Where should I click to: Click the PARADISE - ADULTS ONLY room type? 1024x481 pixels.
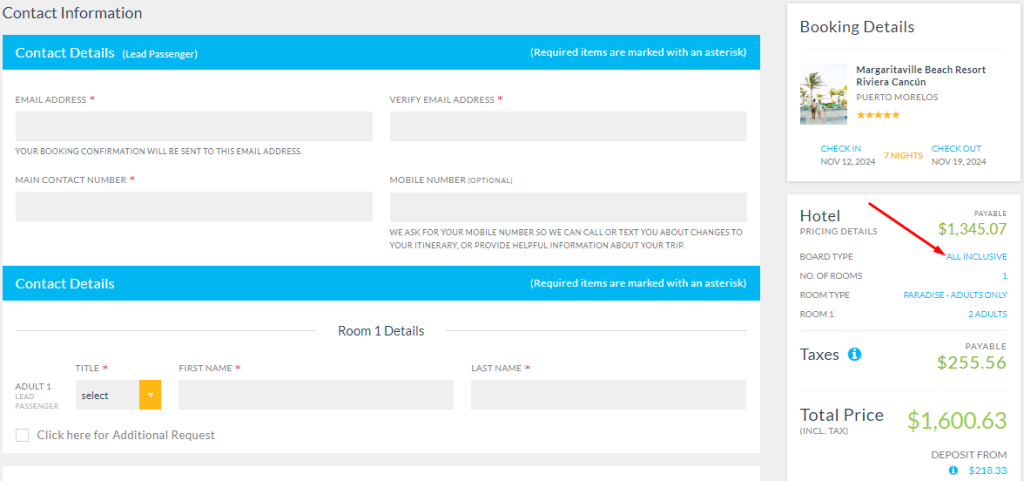955,295
